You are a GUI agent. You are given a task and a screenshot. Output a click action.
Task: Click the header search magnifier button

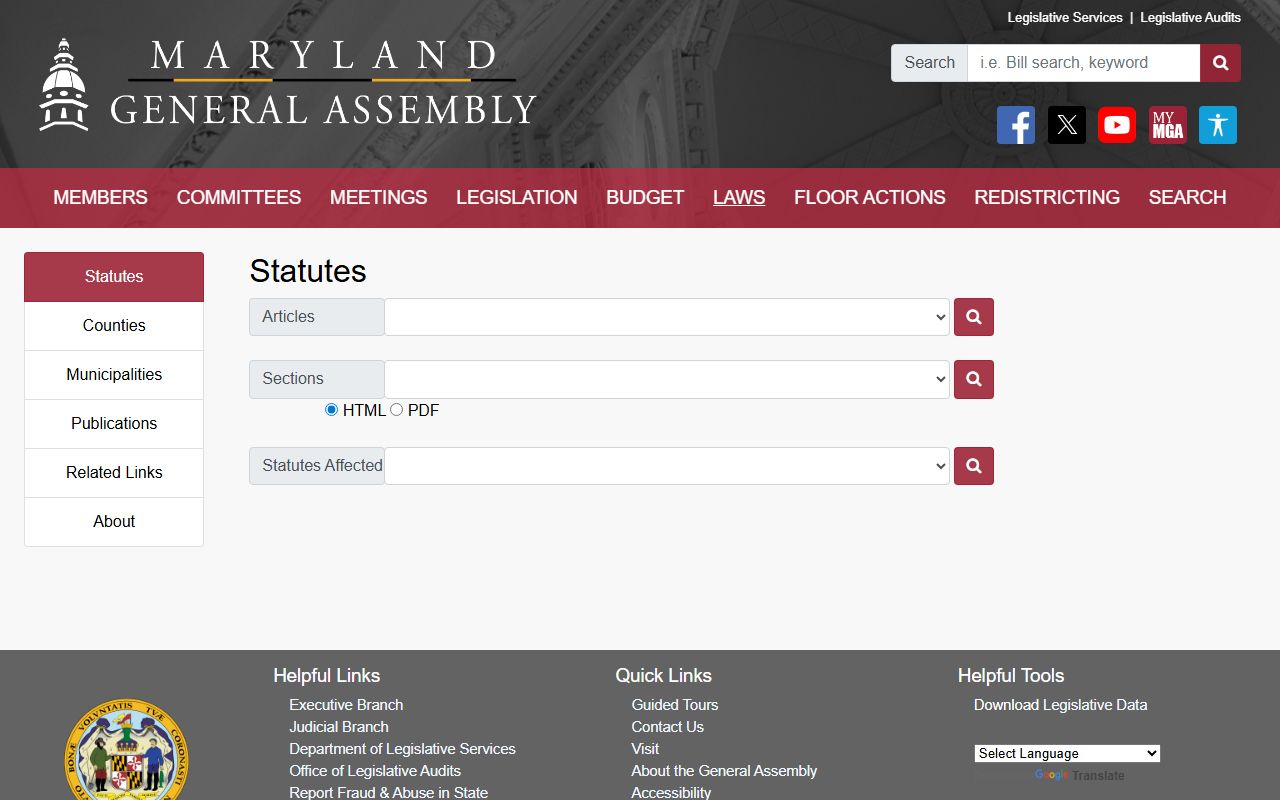(1221, 63)
